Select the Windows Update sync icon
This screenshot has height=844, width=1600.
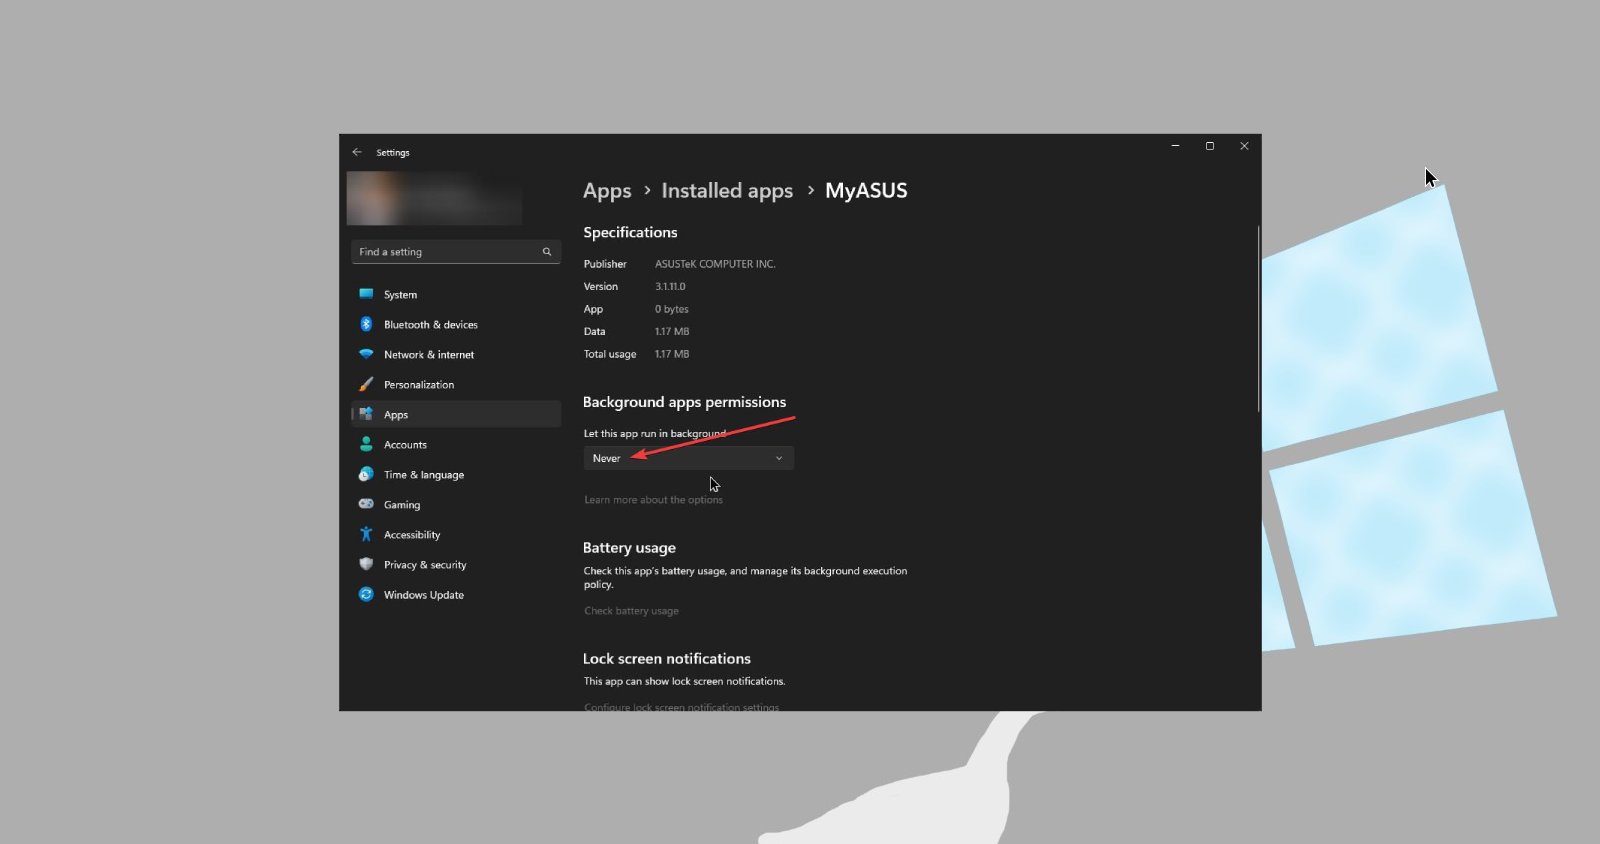366,594
